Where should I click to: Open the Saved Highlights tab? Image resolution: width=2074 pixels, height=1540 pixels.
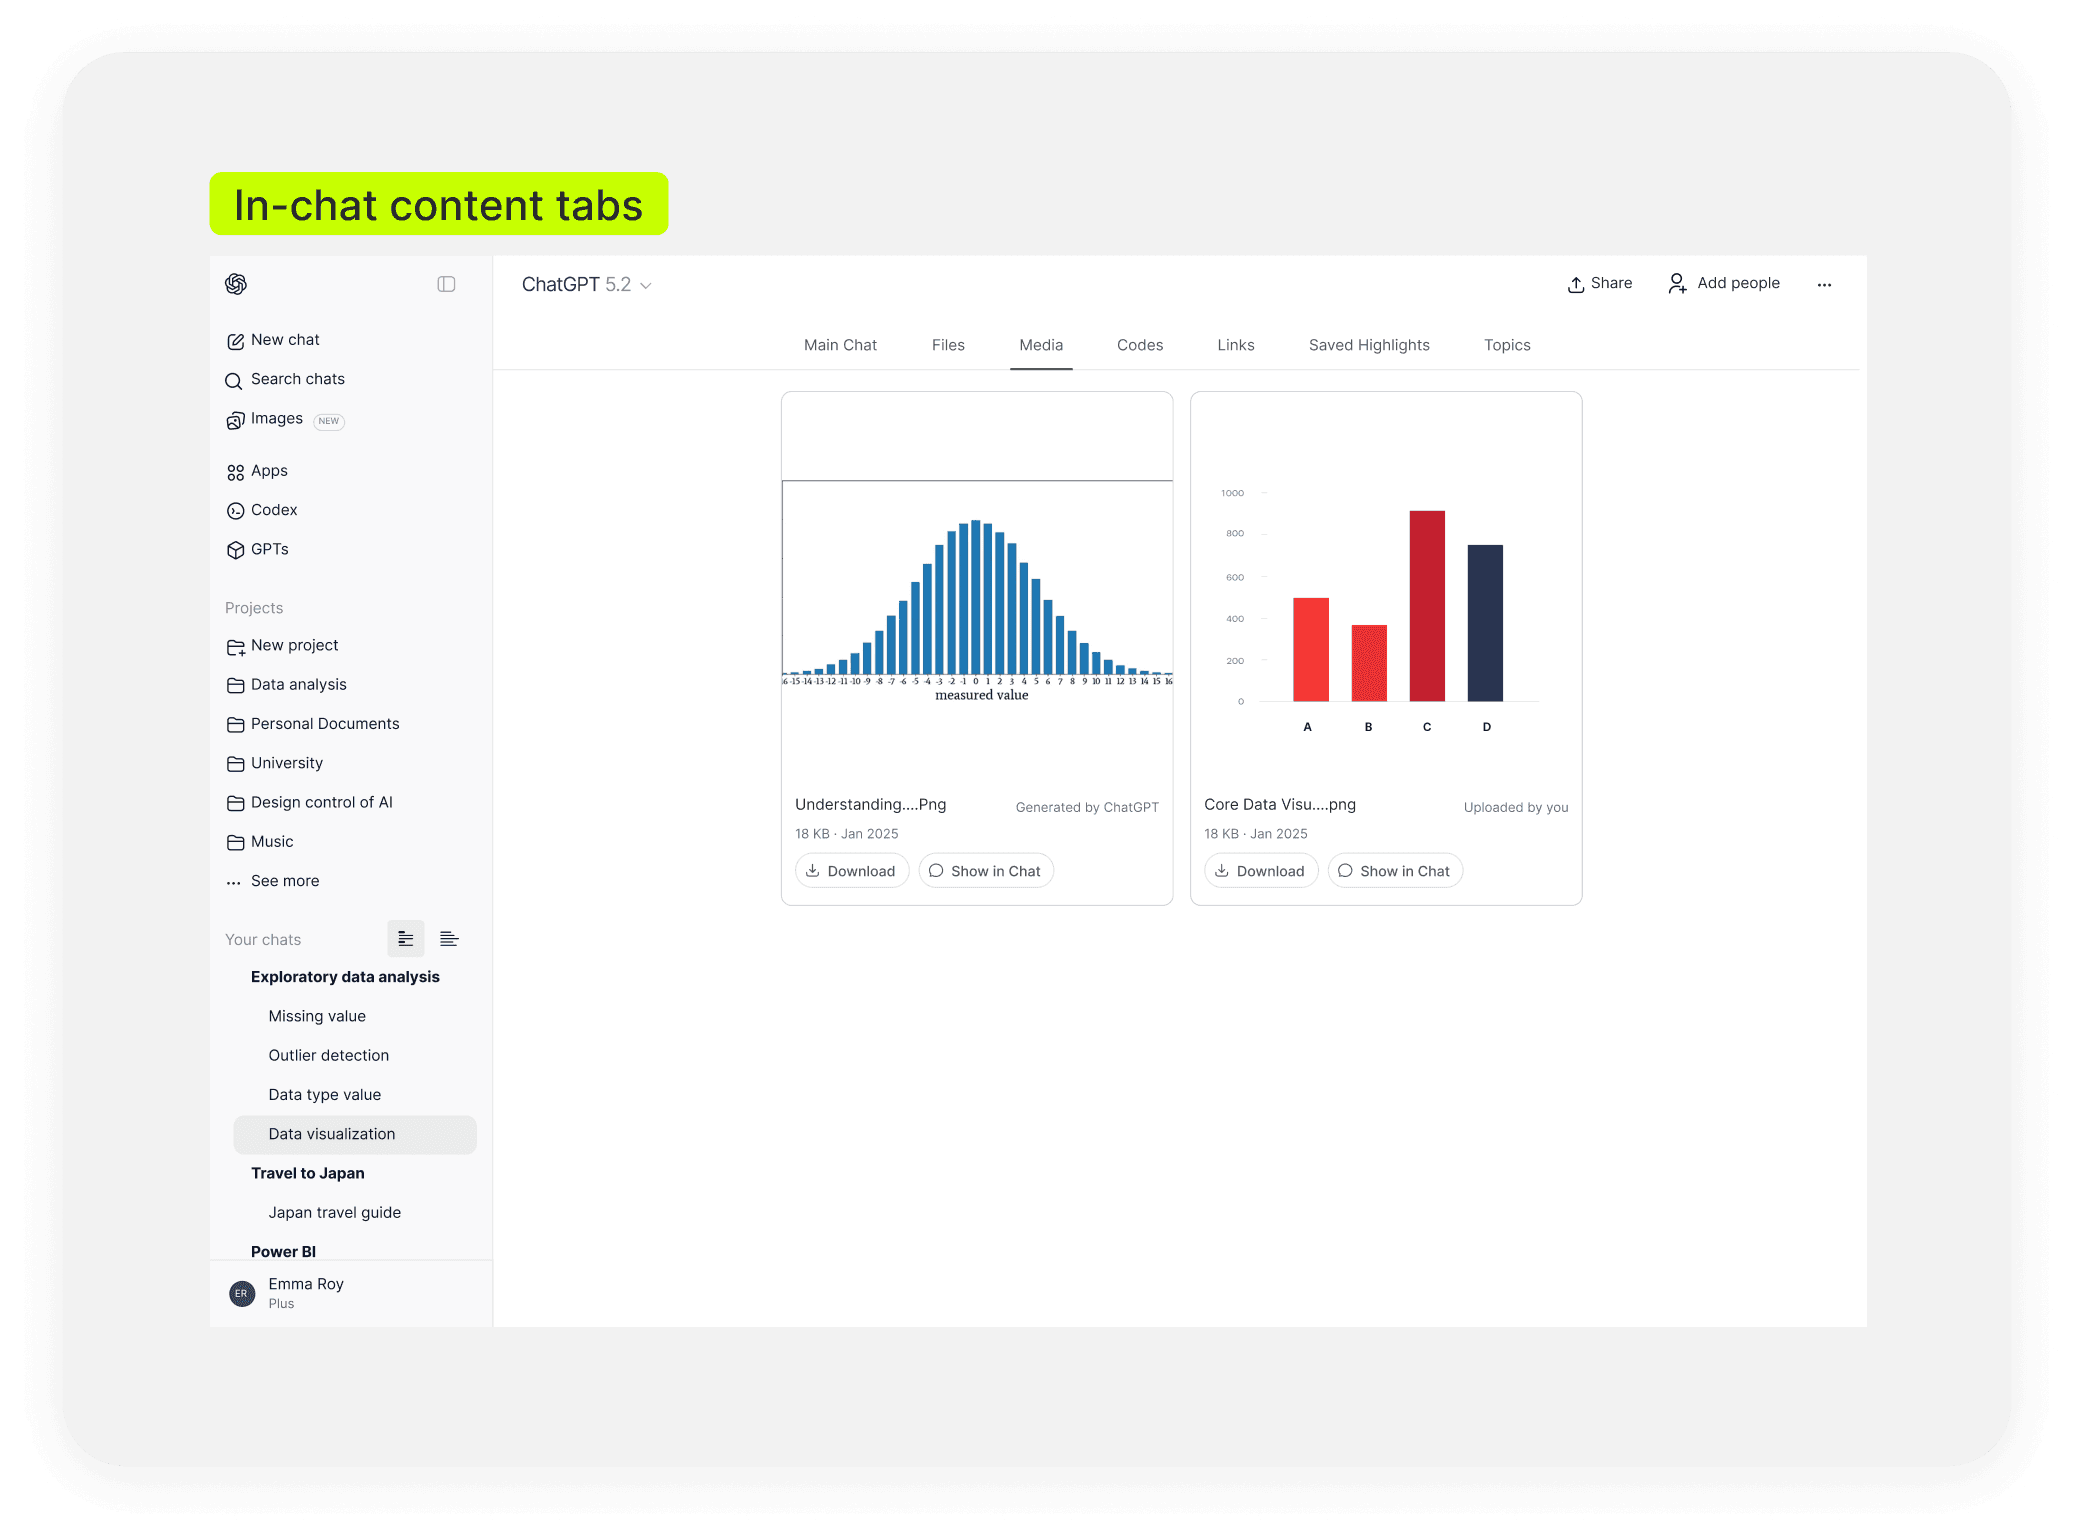click(x=1368, y=345)
